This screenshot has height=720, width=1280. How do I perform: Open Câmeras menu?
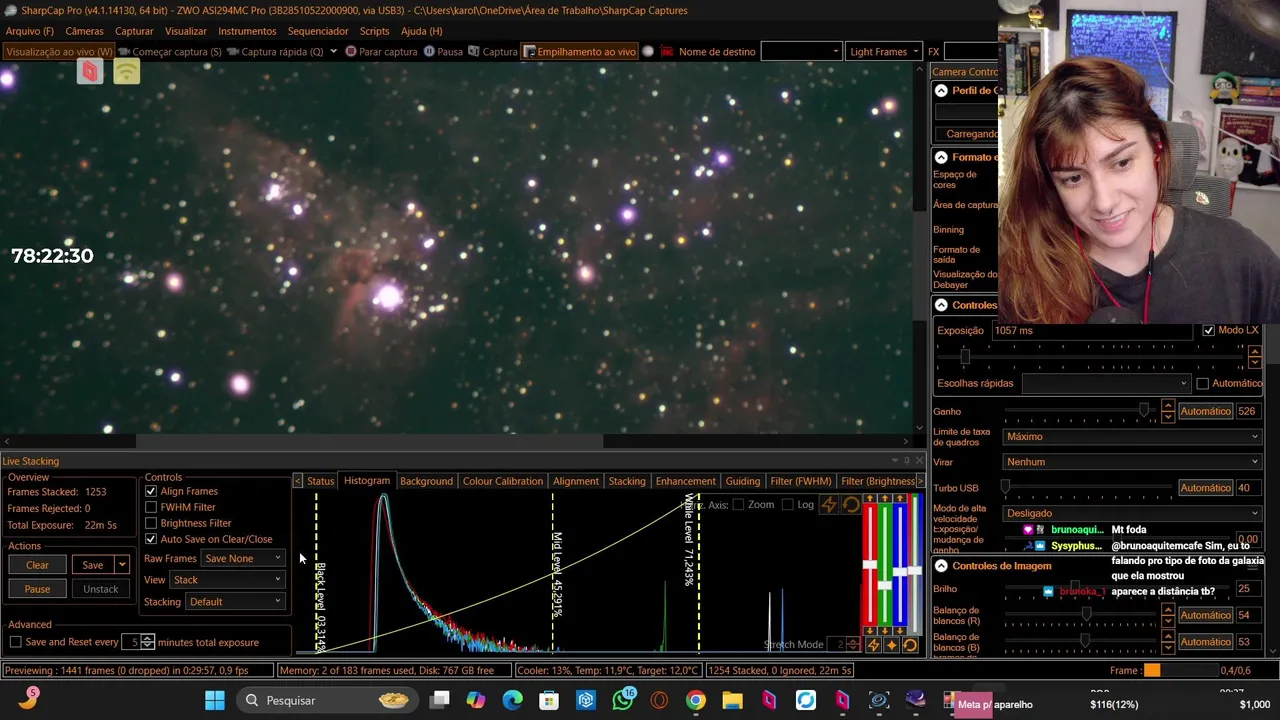(x=85, y=31)
